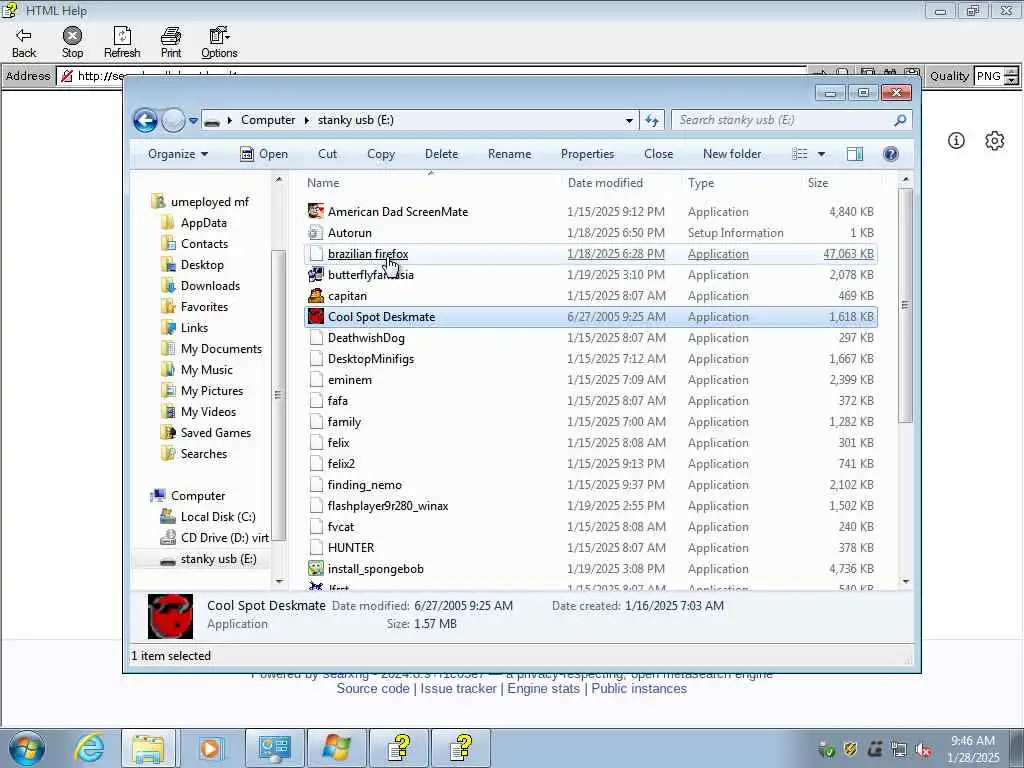Expand the address bar history dropdown
Image resolution: width=1024 pixels, height=768 pixels.
(x=629, y=120)
